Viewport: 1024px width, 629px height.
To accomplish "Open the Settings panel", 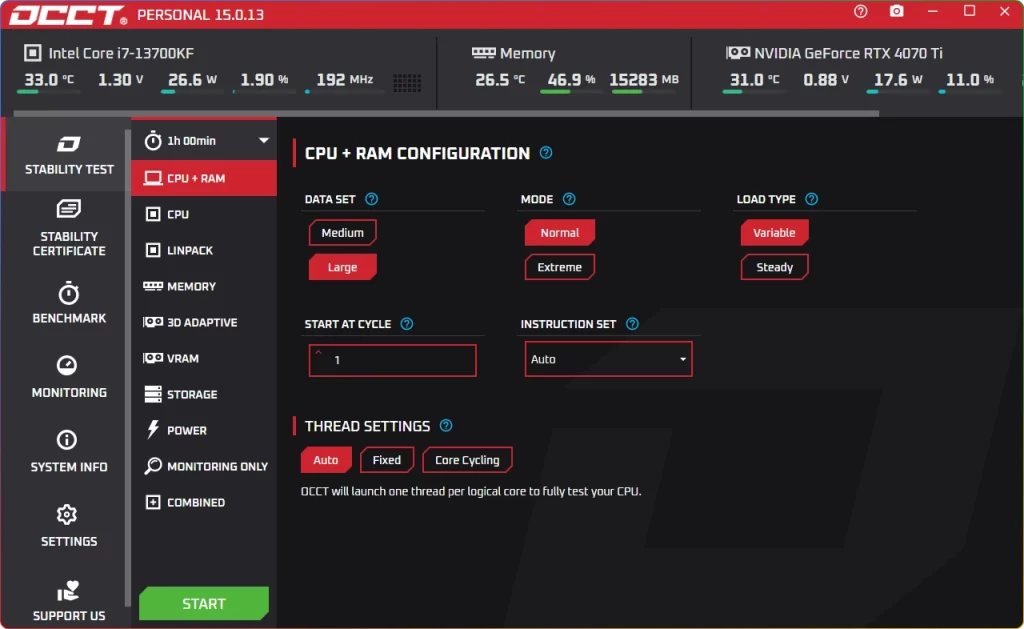I will [x=68, y=527].
